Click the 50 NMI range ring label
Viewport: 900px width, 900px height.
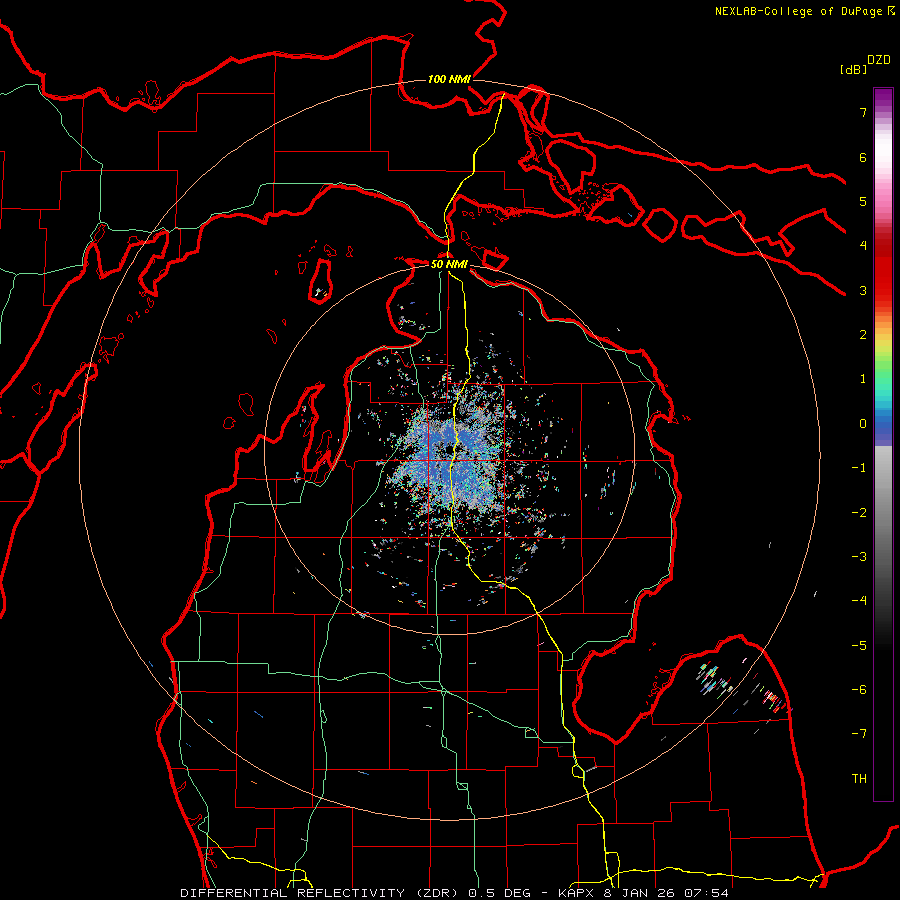pyautogui.click(x=449, y=265)
